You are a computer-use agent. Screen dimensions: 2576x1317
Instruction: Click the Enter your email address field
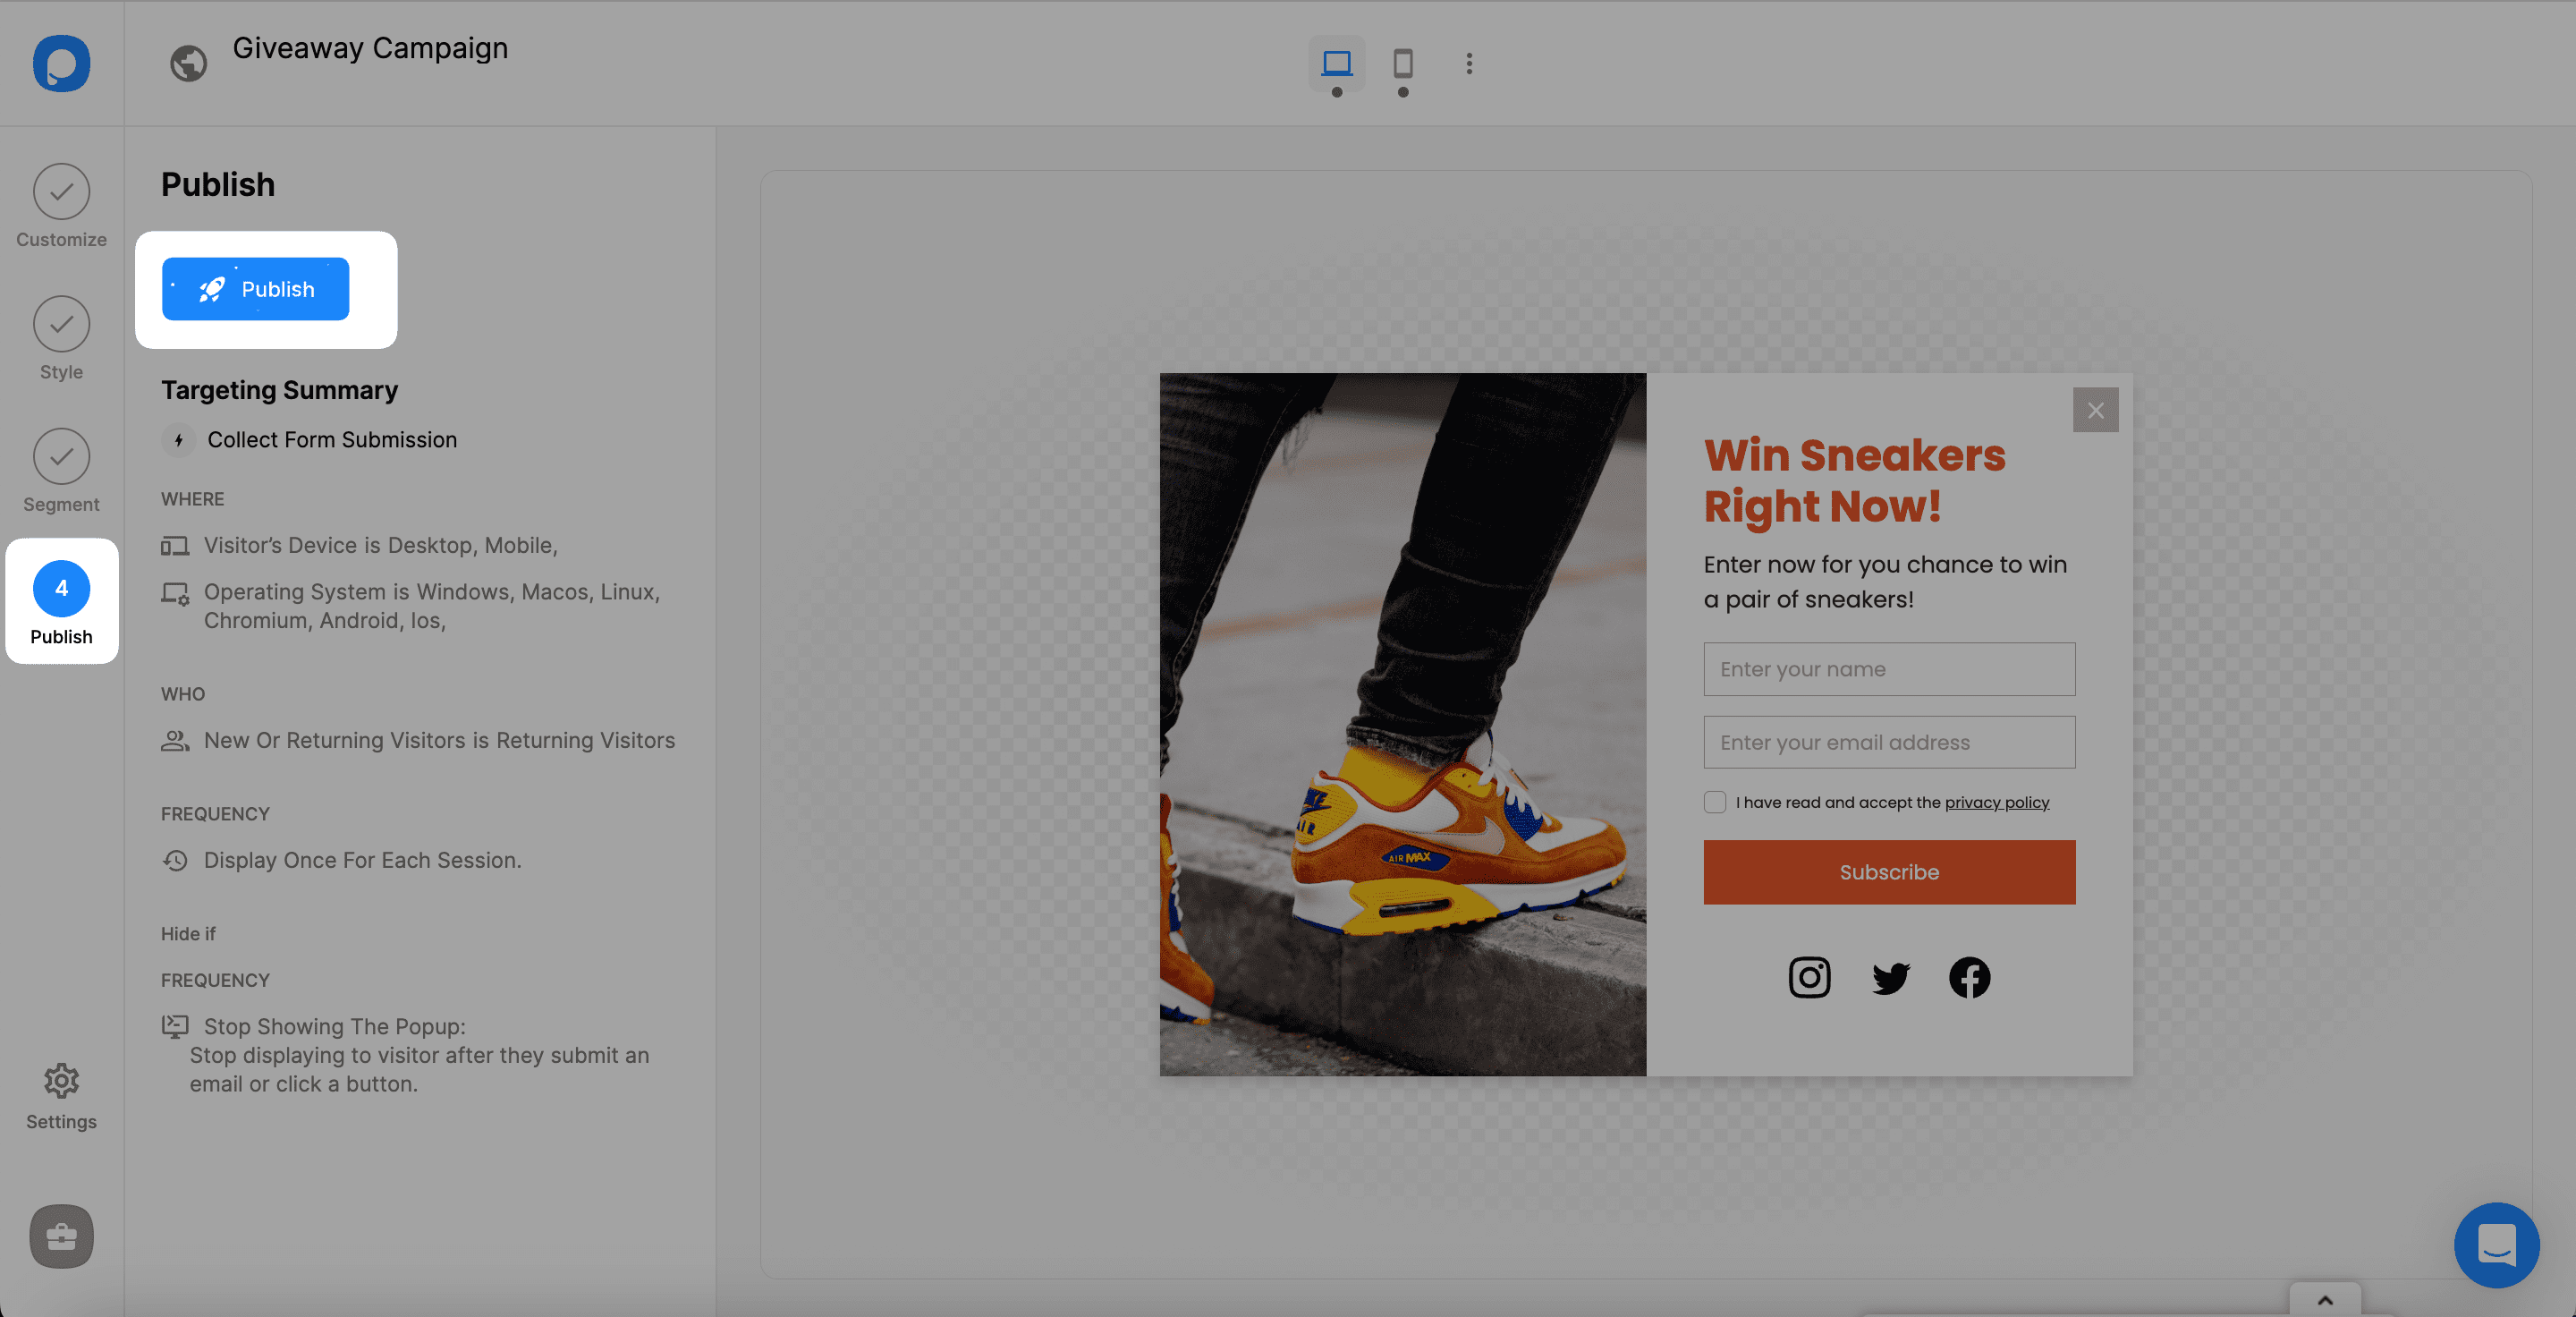point(1889,742)
